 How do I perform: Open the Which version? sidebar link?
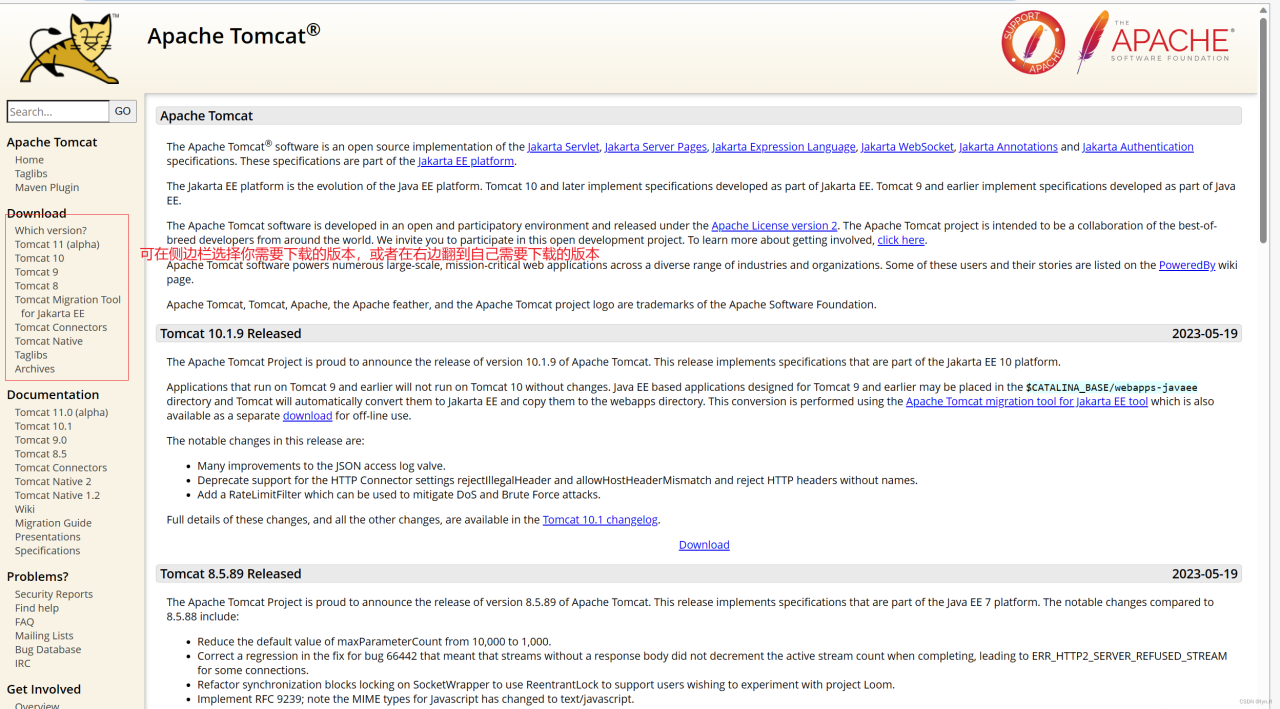pyautogui.click(x=50, y=230)
